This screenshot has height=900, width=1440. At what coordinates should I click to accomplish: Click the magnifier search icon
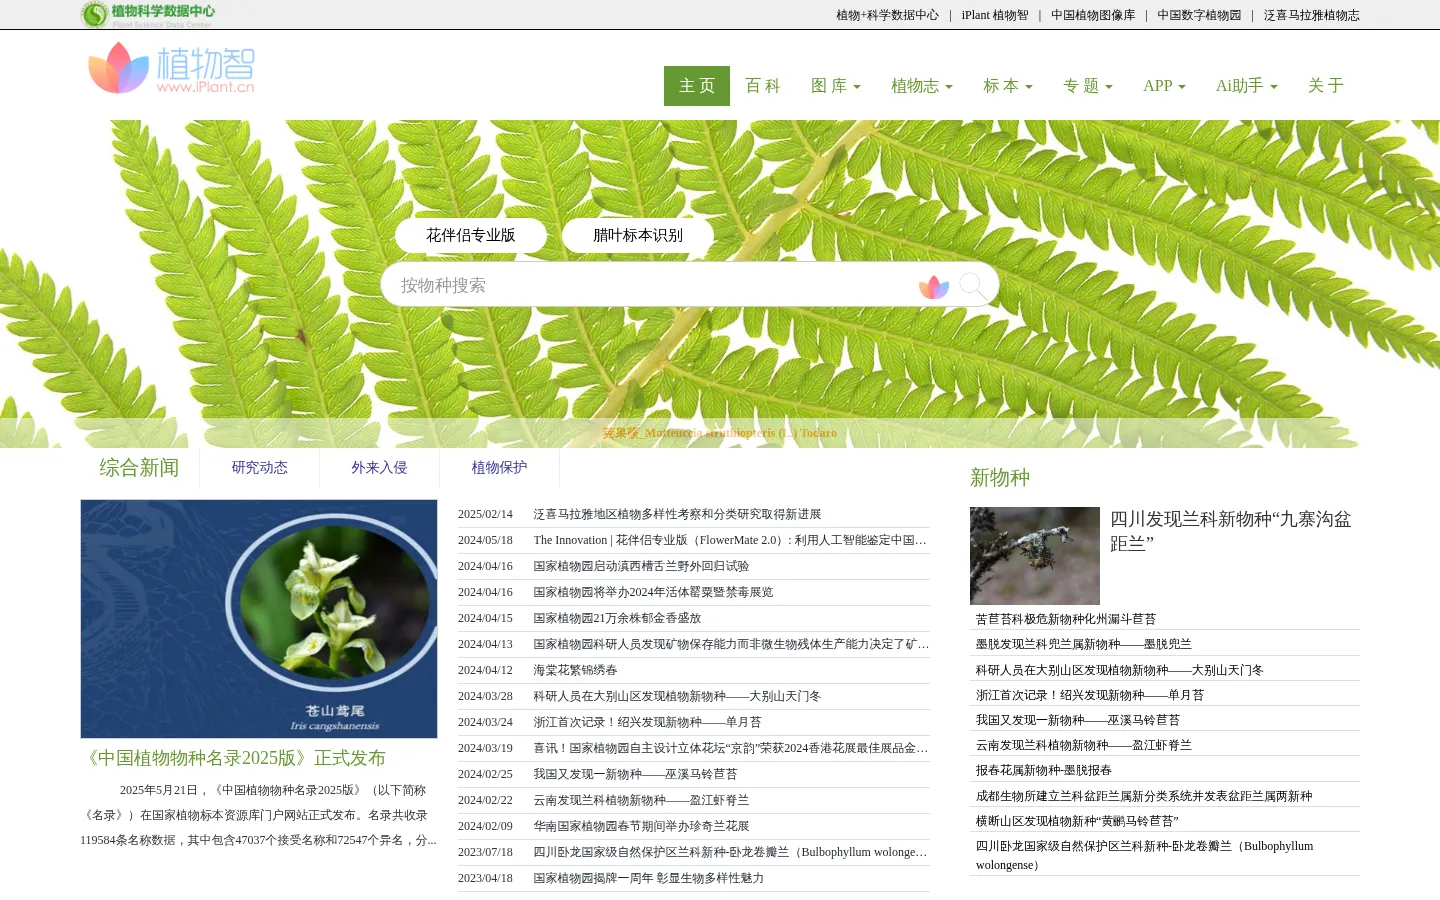tap(972, 285)
